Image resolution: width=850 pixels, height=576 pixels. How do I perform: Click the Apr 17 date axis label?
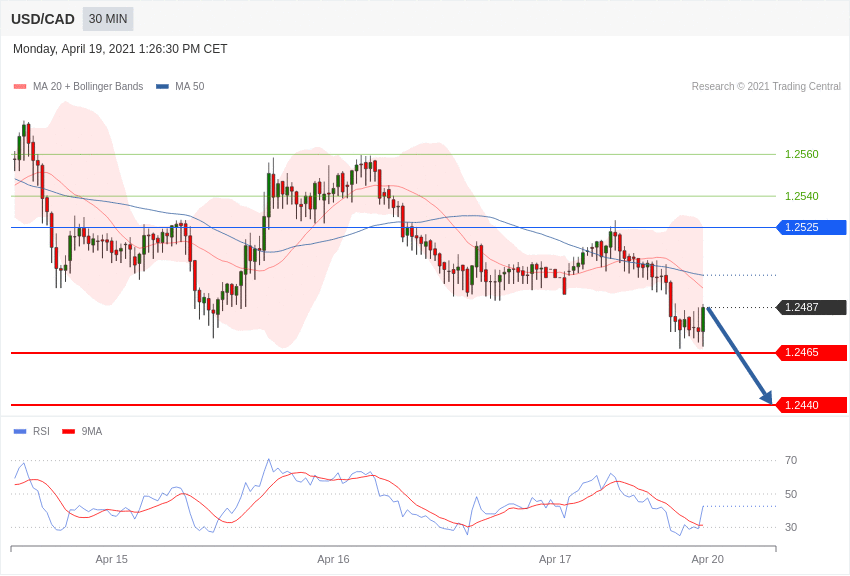(x=555, y=559)
